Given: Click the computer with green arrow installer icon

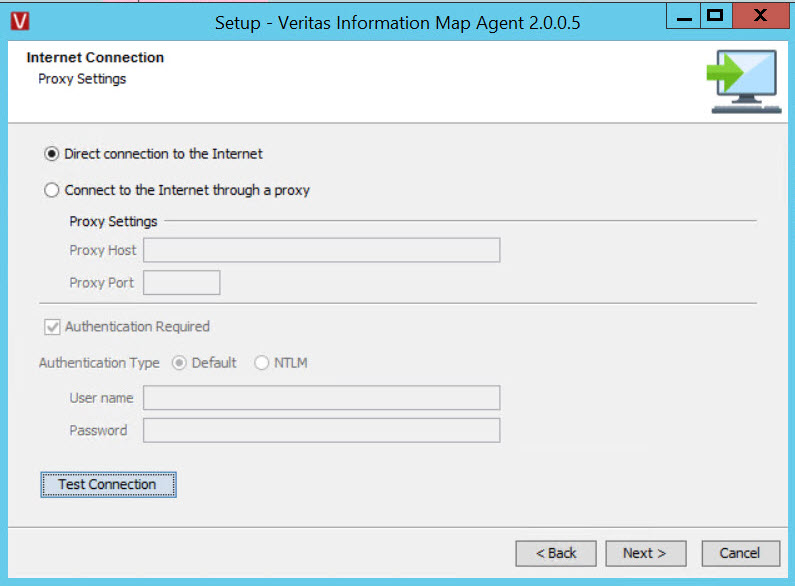Looking at the screenshot, I should (744, 81).
